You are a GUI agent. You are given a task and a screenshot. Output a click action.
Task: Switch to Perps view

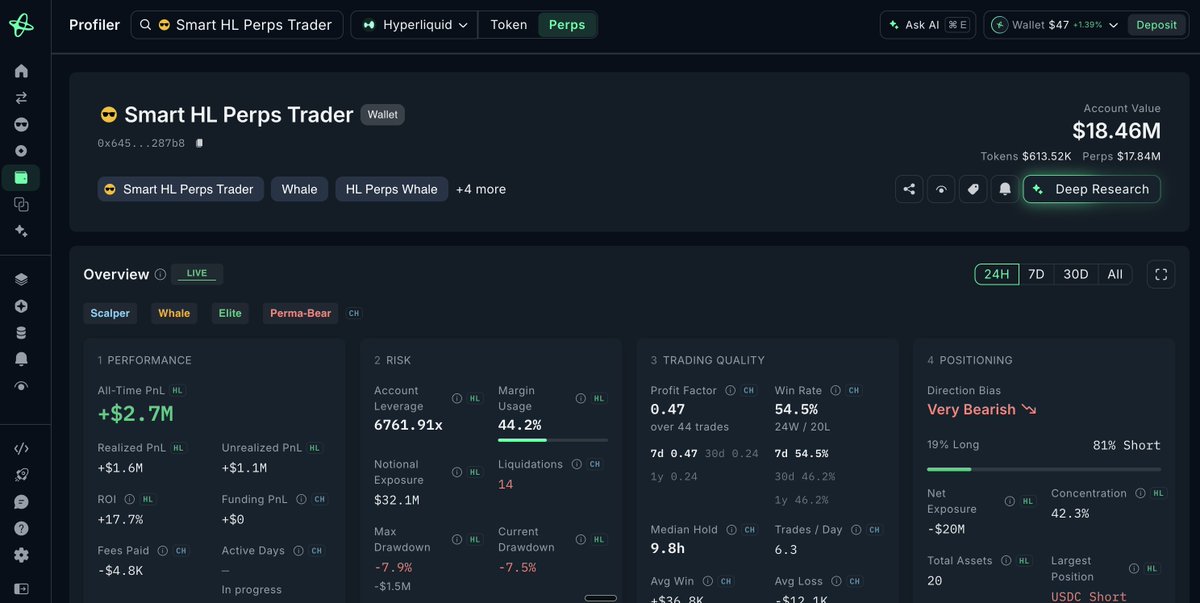567,25
